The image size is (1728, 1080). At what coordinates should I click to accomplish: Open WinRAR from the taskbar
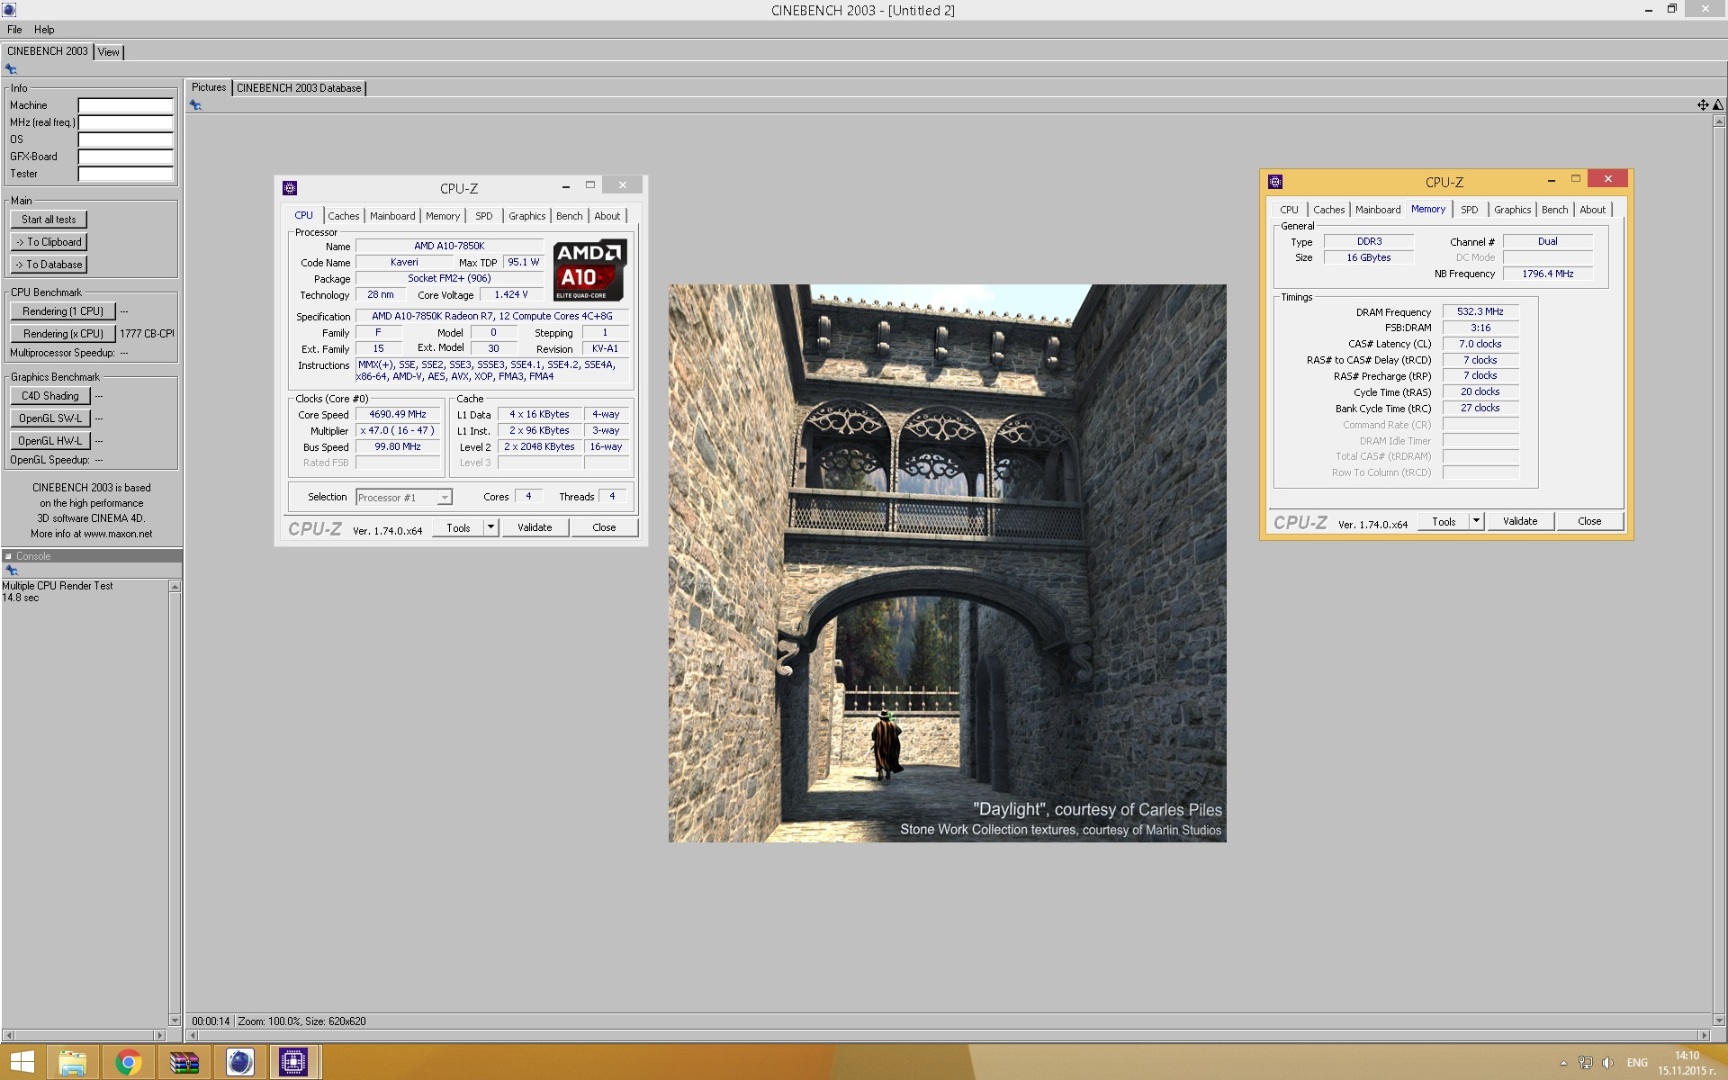point(184,1062)
